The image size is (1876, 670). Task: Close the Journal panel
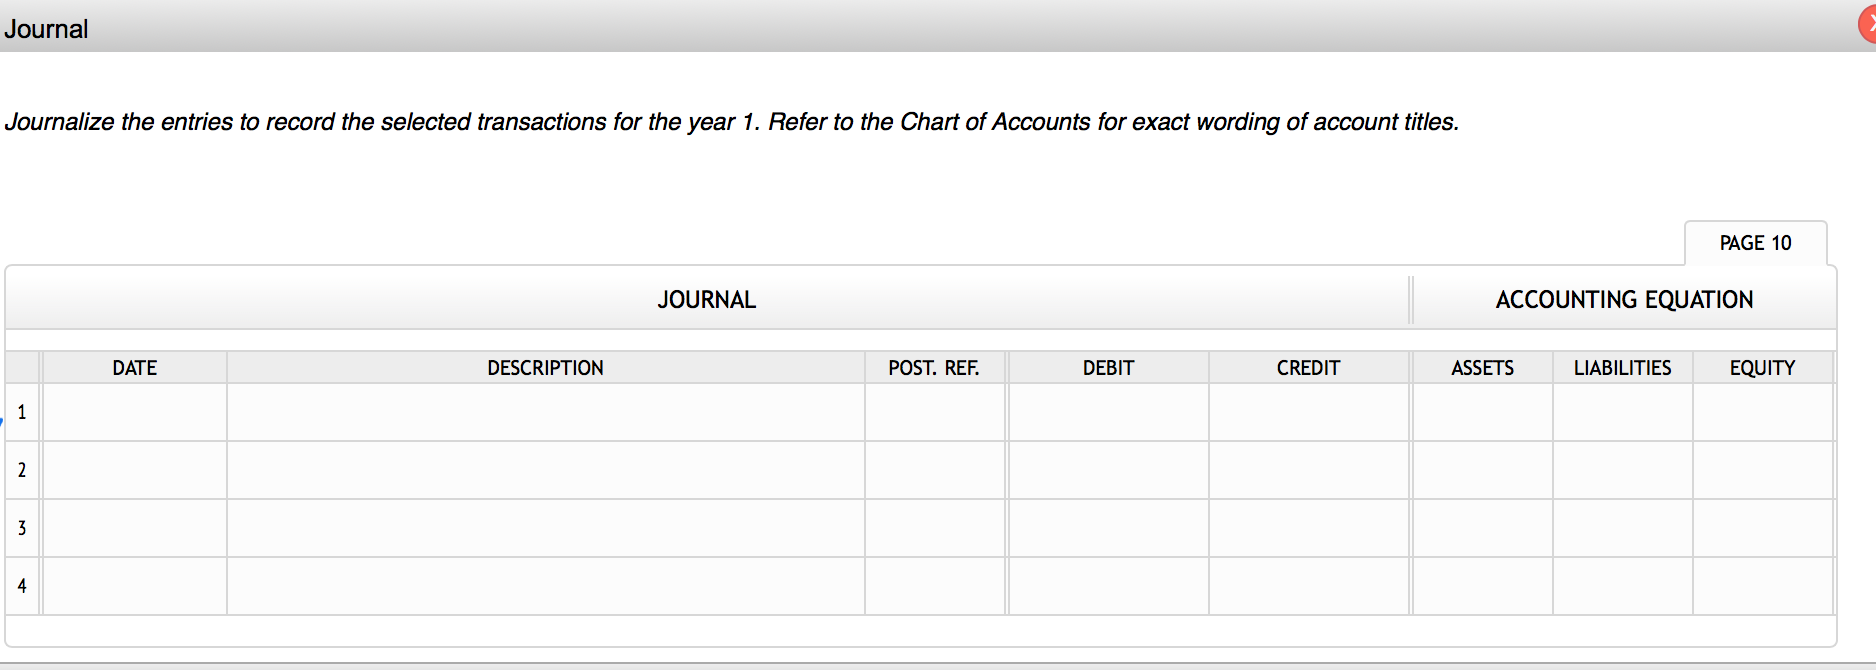pyautogui.click(x=1869, y=21)
